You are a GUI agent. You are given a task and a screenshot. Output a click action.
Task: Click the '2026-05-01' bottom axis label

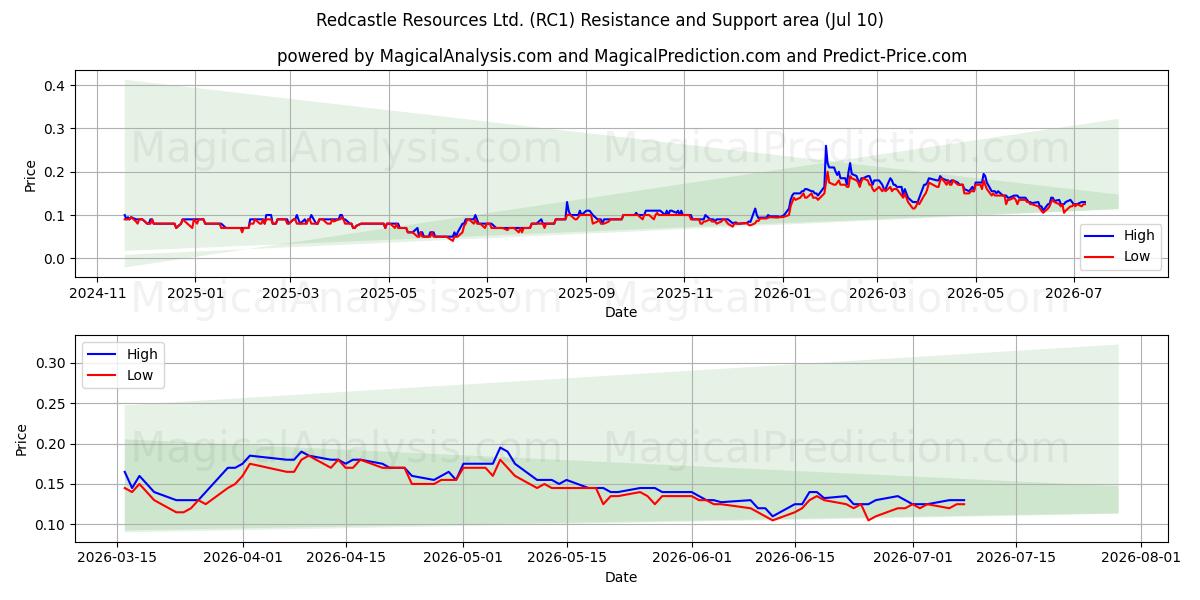pyautogui.click(x=465, y=560)
